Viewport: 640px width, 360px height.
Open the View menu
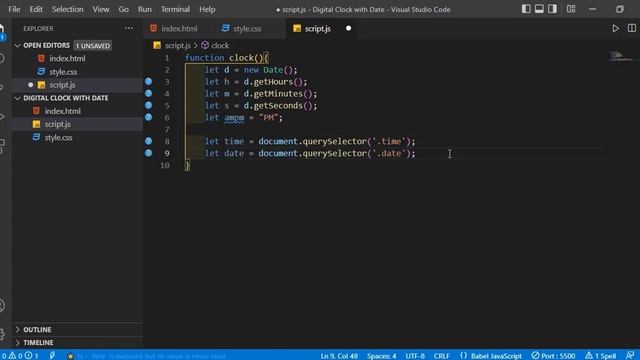(x=100, y=9)
